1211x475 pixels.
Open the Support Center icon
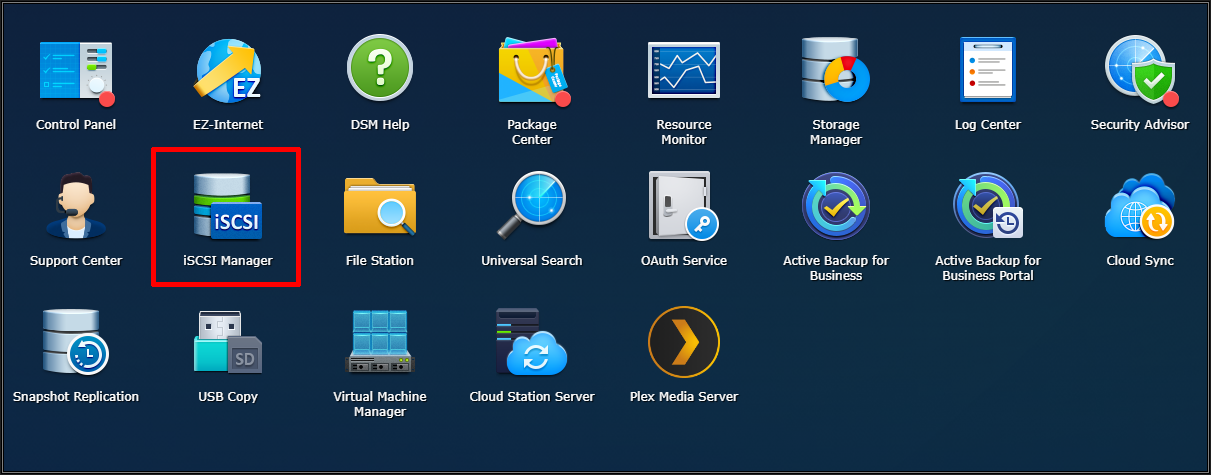tap(76, 205)
